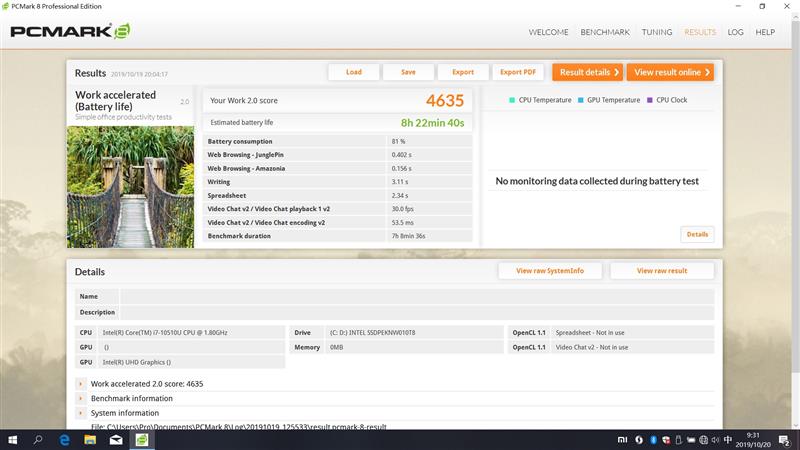Open the HELP tab
Screen dimensions: 800x450
pos(765,32)
